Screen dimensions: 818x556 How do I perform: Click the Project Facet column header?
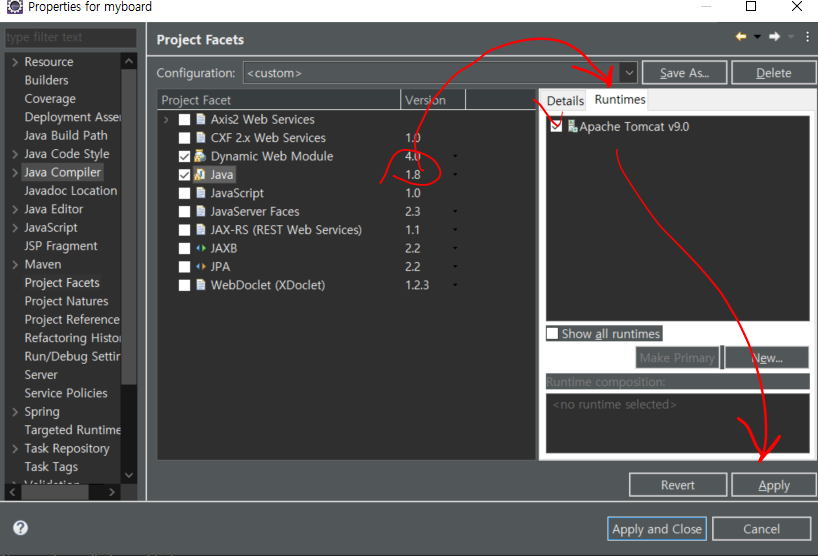pyautogui.click(x=279, y=100)
